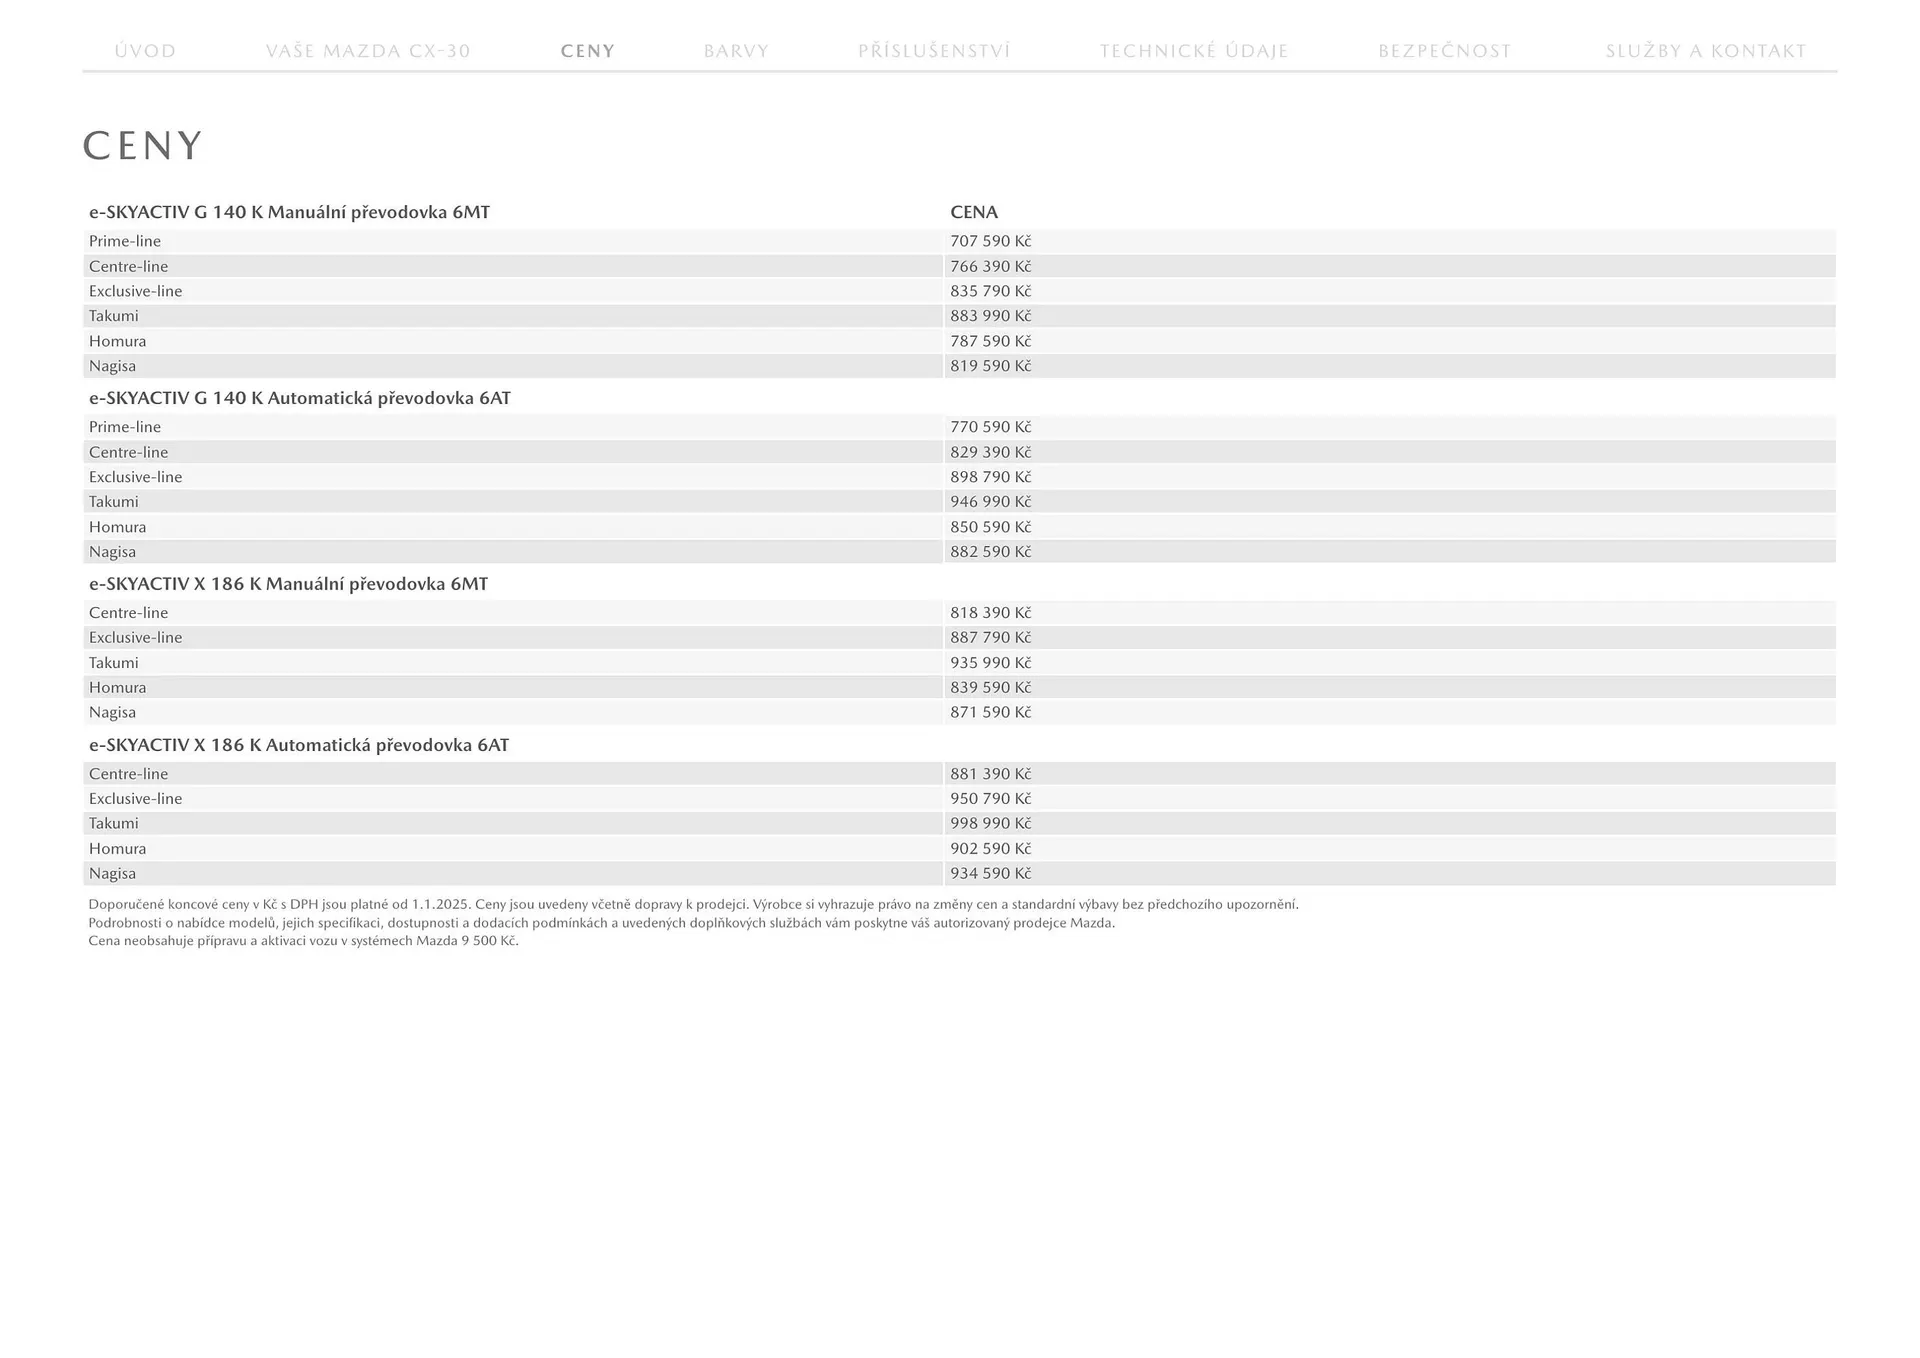Image resolution: width=1920 pixels, height=1358 pixels.
Task: Open the ÚVOD navigation tab
Action: pyautogui.click(x=145, y=51)
